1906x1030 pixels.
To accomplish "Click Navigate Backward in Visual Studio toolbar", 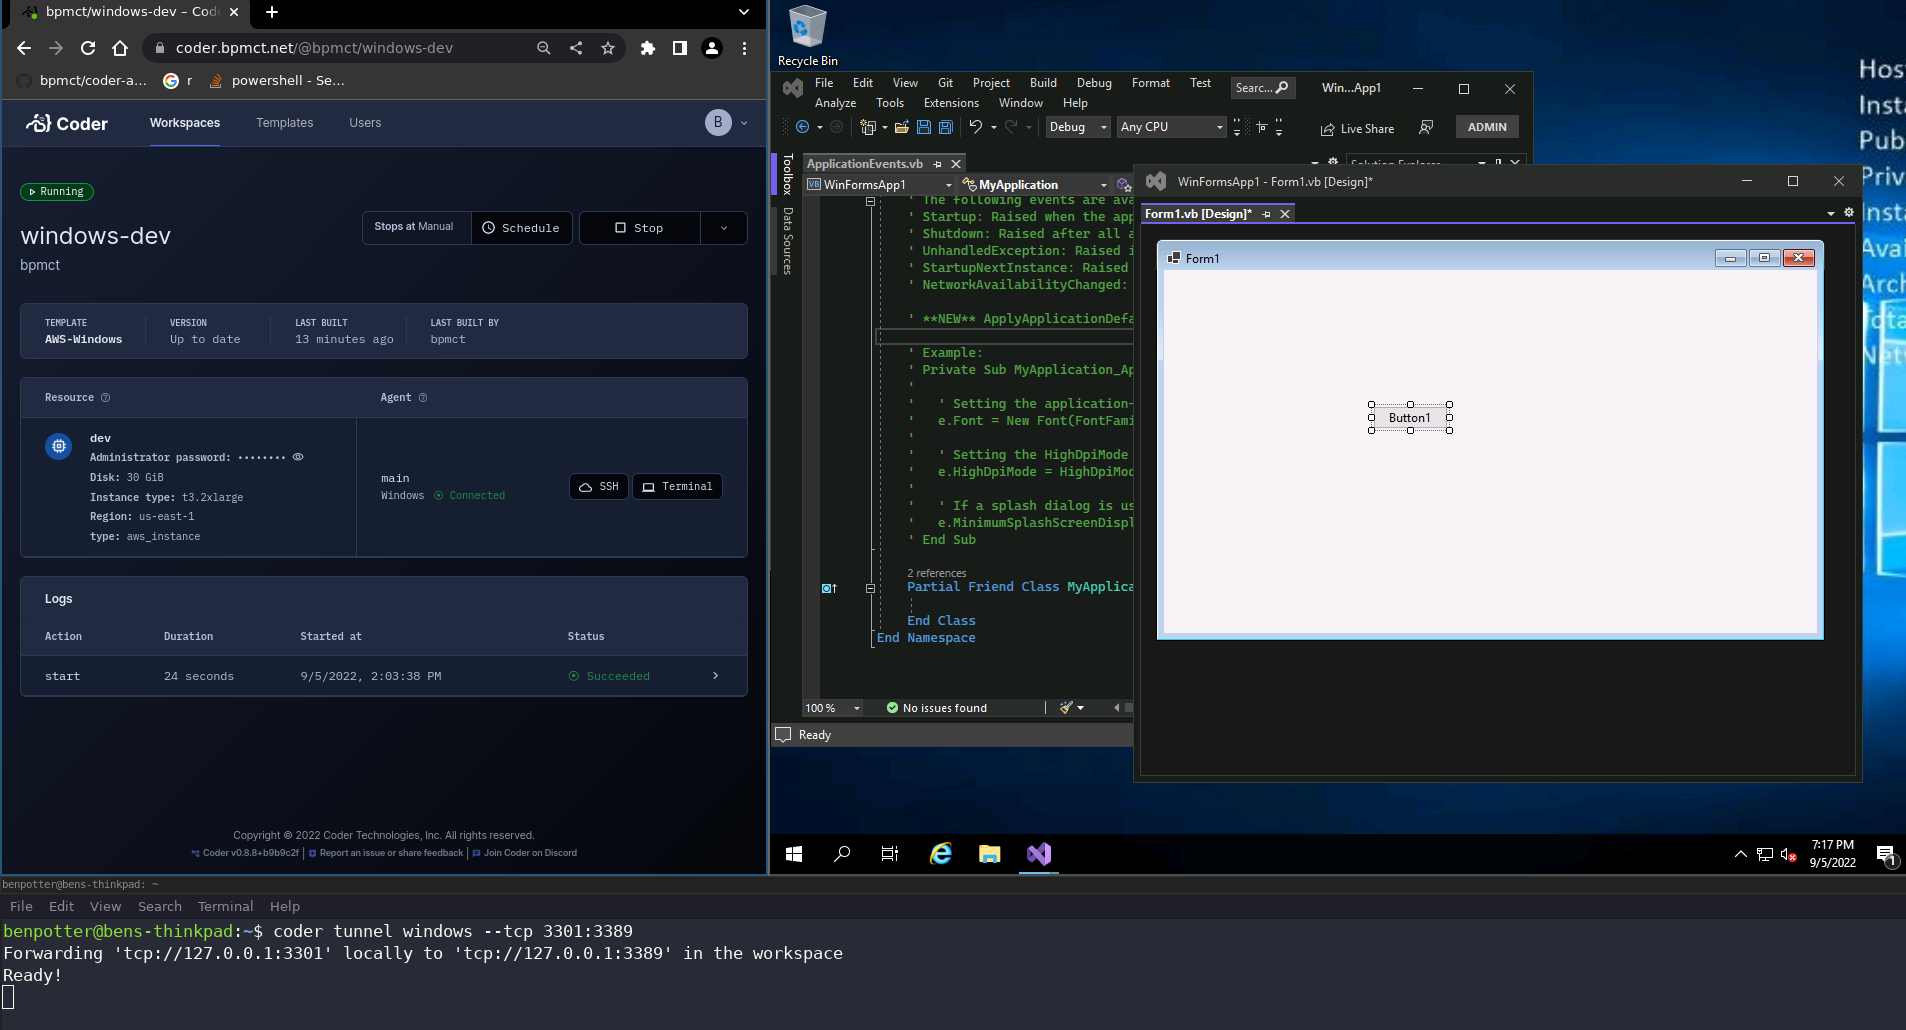I will (x=802, y=127).
